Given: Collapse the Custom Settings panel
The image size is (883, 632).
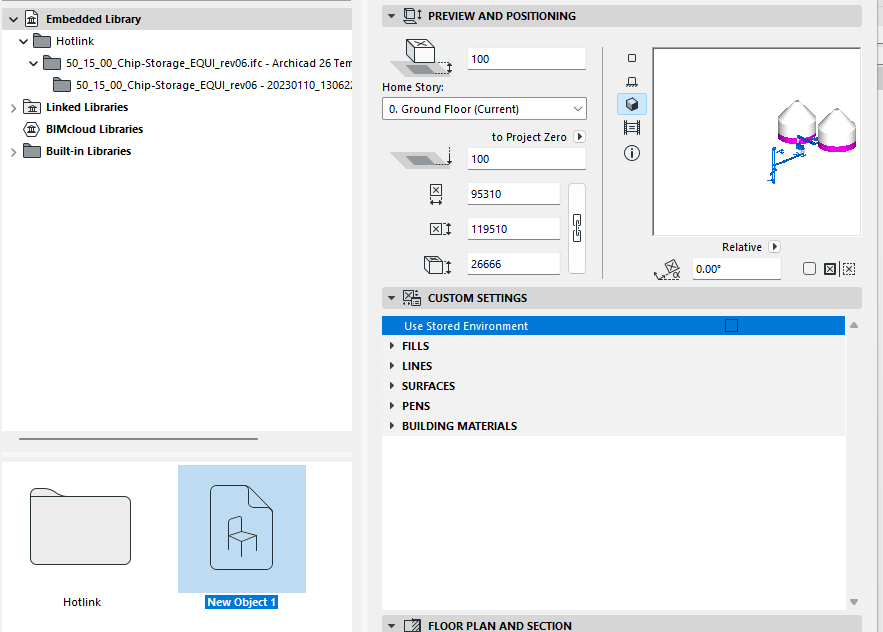Looking at the screenshot, I should point(391,298).
